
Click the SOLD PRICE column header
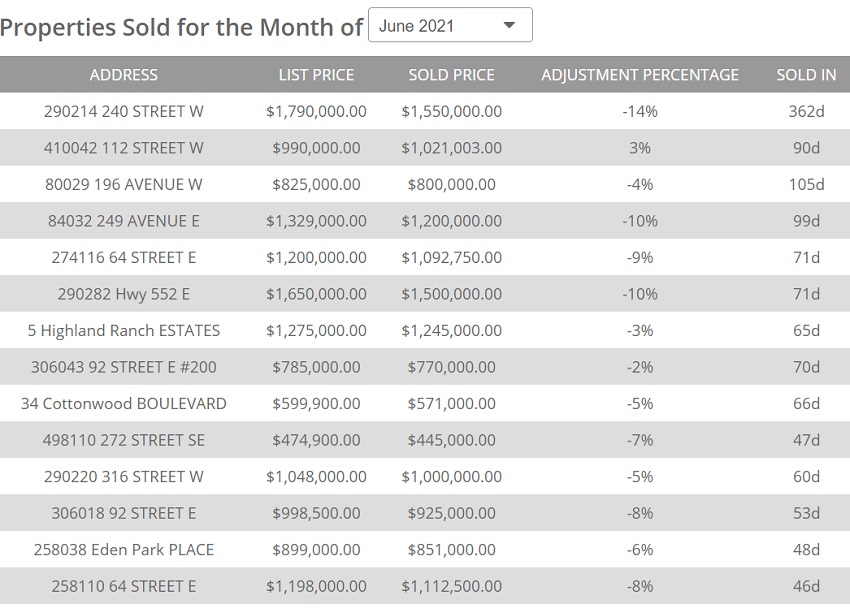pyautogui.click(x=451, y=75)
